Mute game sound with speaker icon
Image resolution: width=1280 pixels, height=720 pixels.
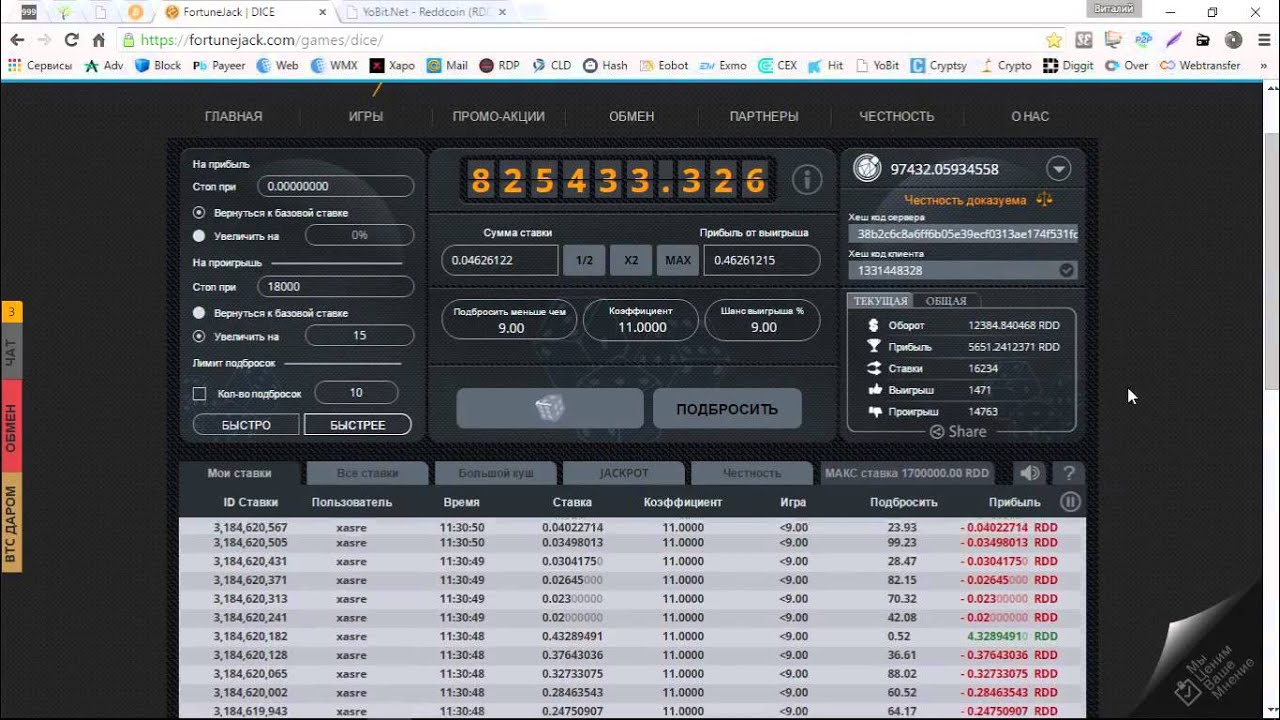coord(1030,473)
